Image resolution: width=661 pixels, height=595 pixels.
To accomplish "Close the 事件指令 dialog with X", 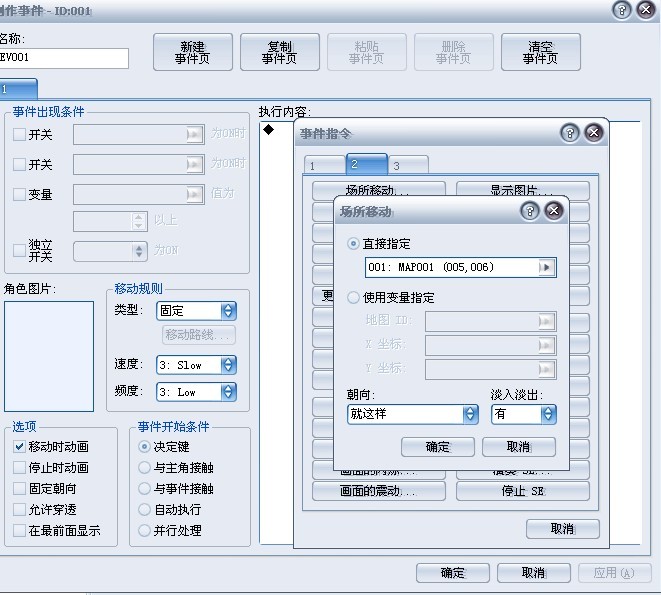I will click(594, 133).
